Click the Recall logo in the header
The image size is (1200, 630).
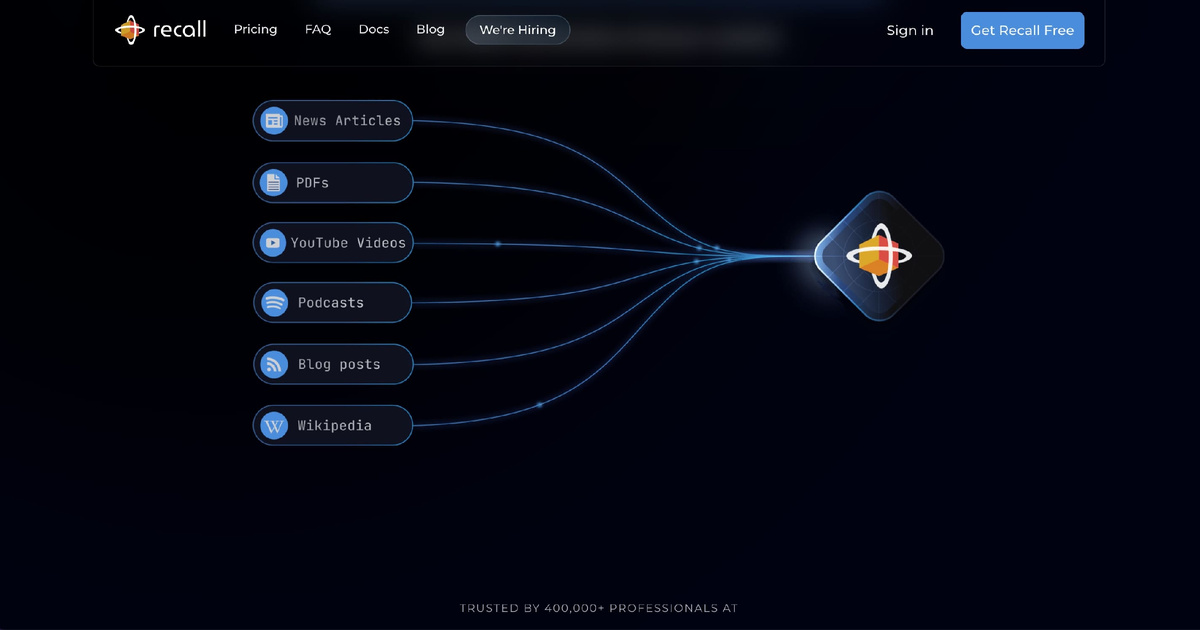click(x=160, y=30)
